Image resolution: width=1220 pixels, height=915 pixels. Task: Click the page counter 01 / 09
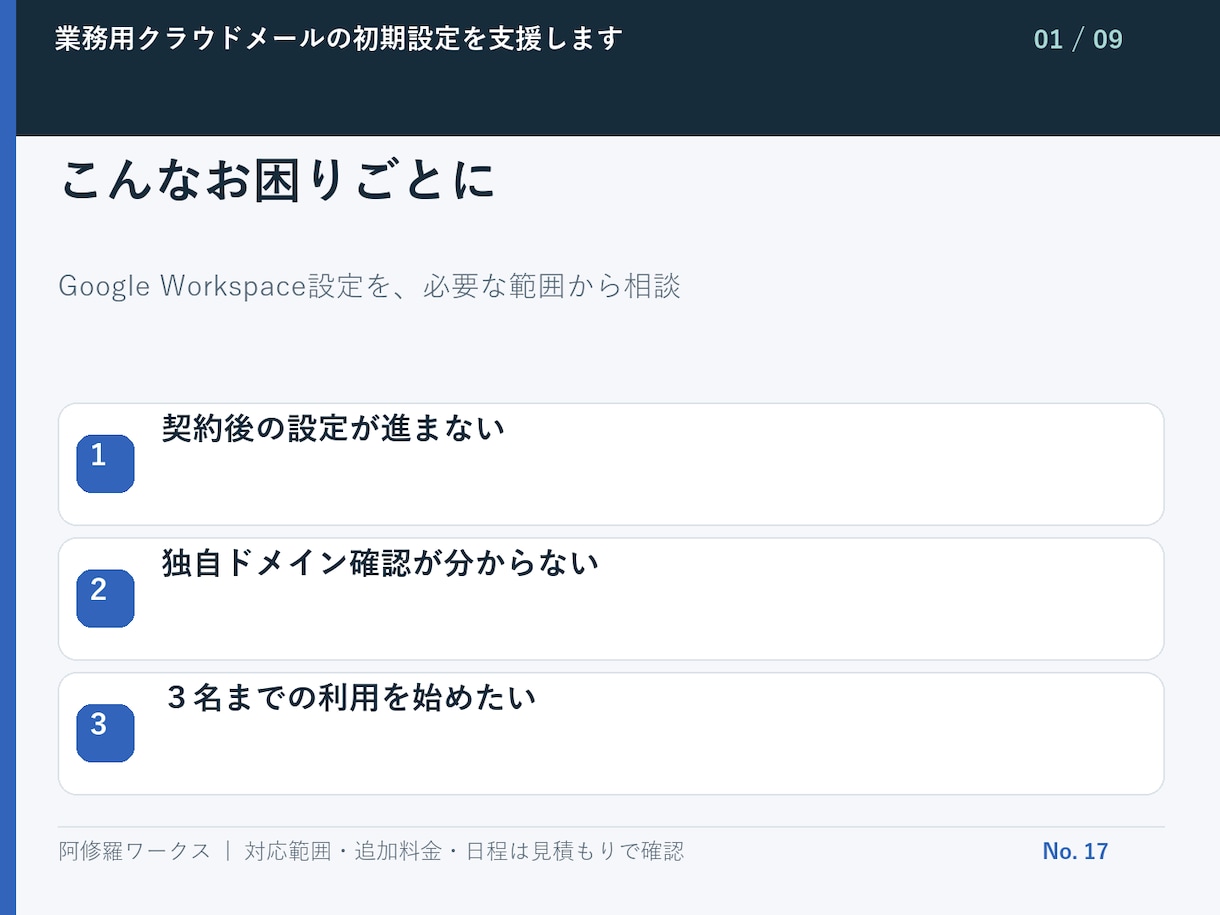tap(1078, 40)
